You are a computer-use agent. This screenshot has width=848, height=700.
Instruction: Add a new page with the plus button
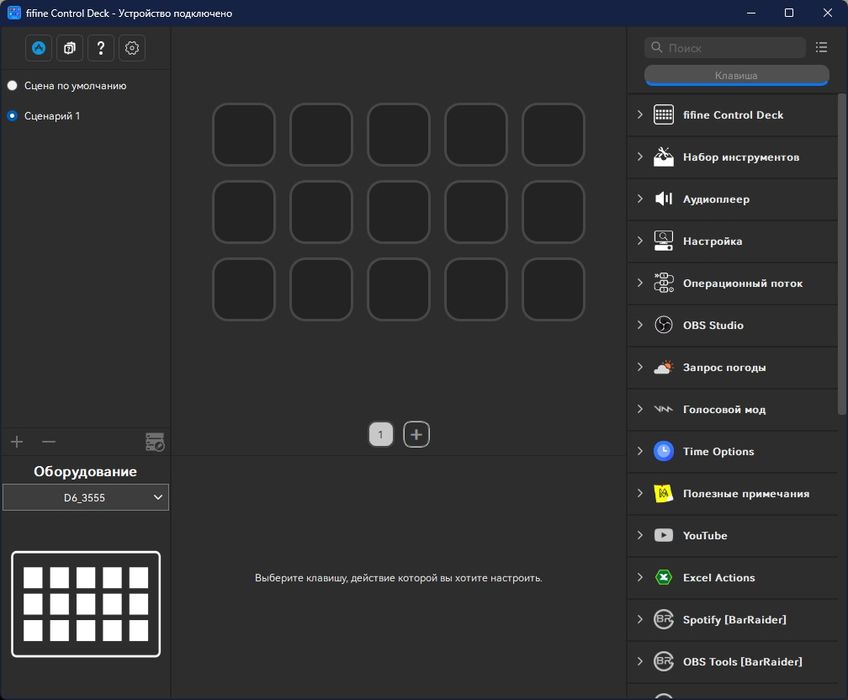(x=417, y=434)
